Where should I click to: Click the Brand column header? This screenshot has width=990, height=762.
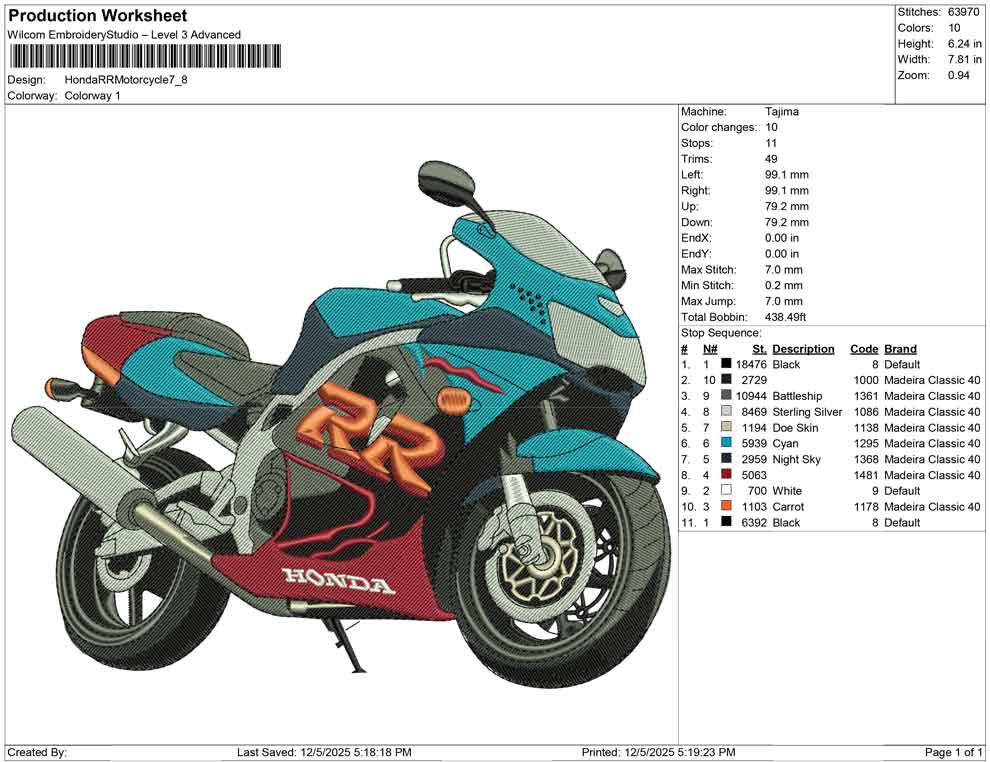[900, 348]
